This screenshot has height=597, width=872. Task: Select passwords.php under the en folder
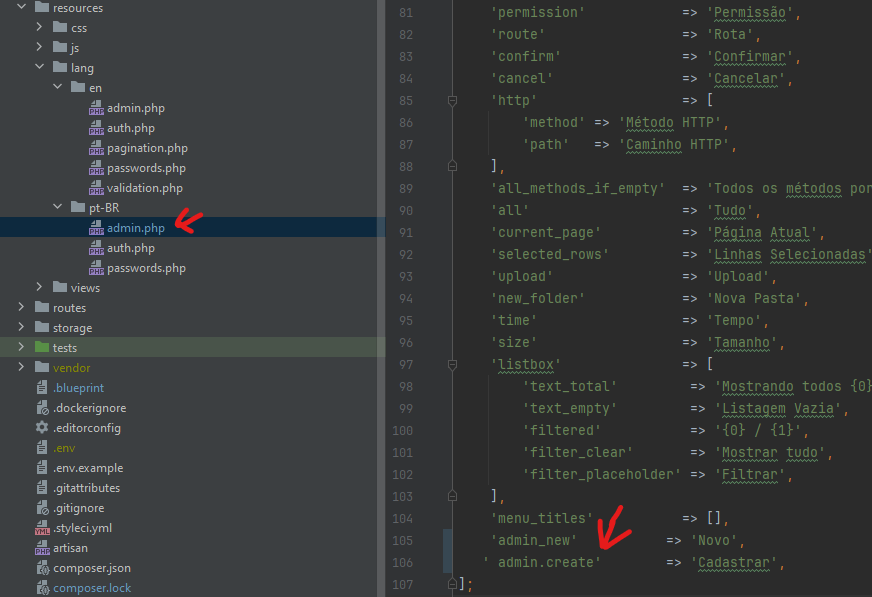148,167
